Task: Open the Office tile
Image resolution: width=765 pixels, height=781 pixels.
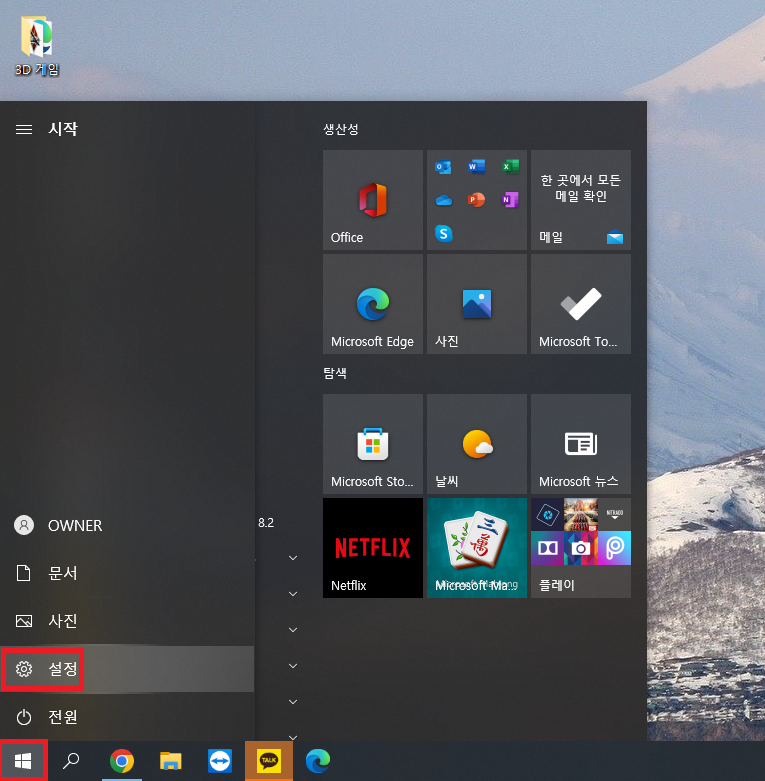Action: 373,200
